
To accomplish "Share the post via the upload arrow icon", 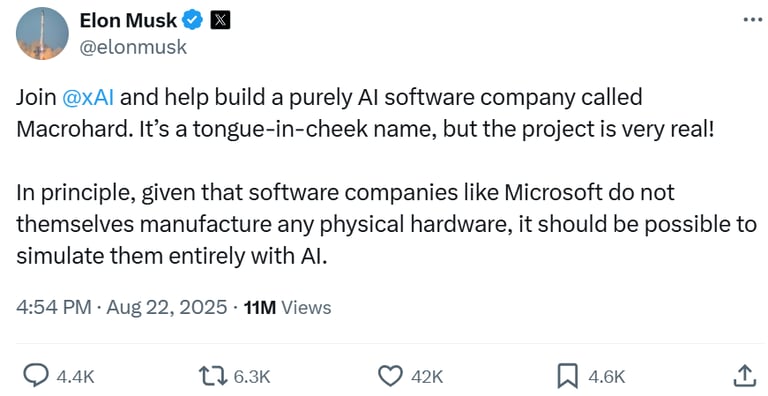I will tap(744, 375).
